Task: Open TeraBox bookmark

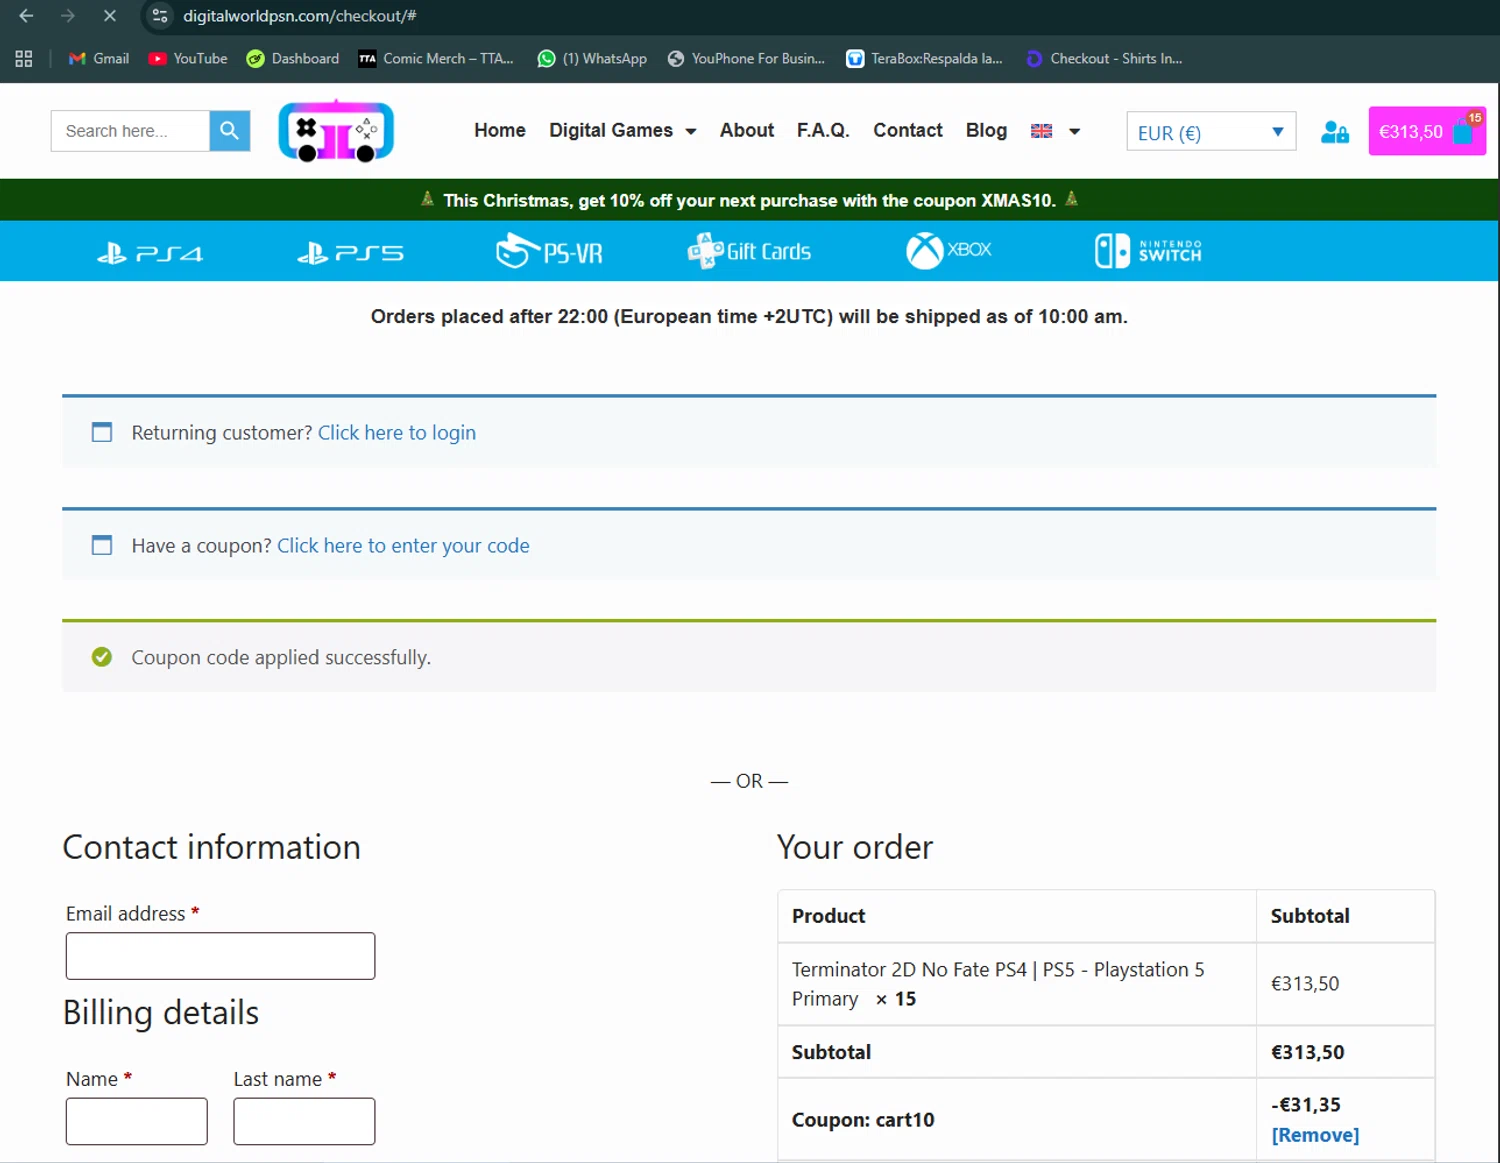Action: [925, 59]
